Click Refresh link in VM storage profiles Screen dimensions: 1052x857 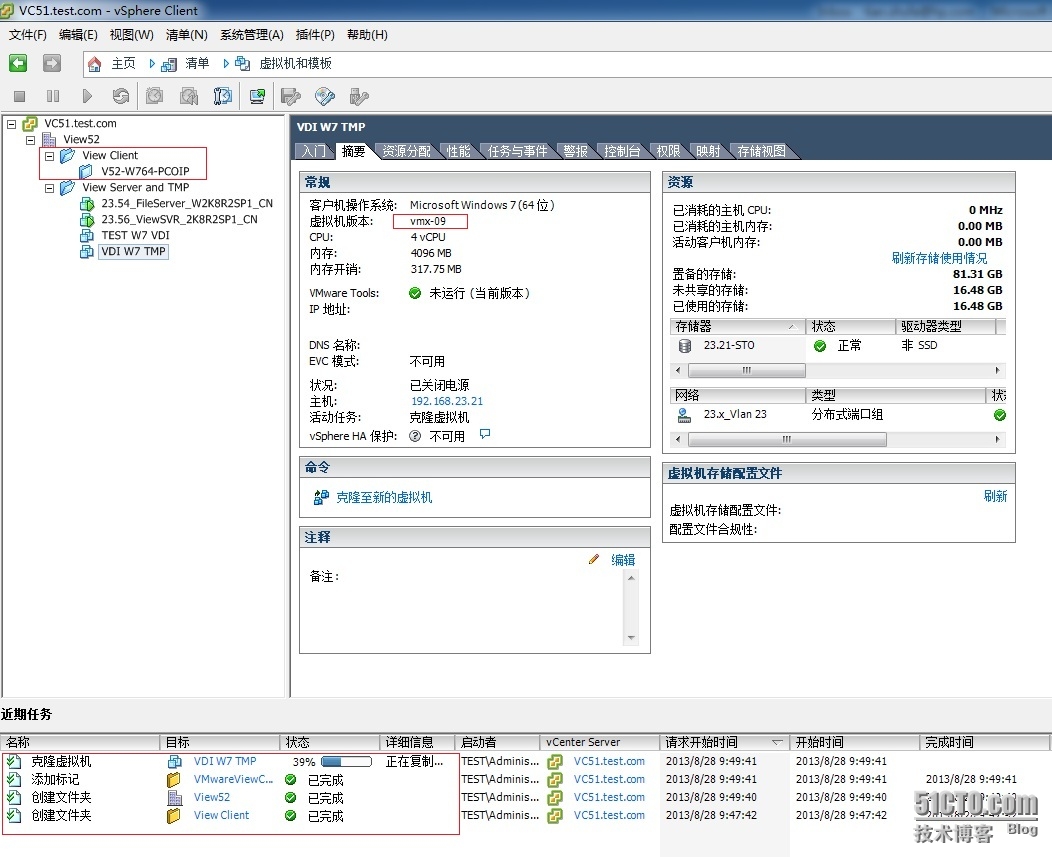coord(996,496)
